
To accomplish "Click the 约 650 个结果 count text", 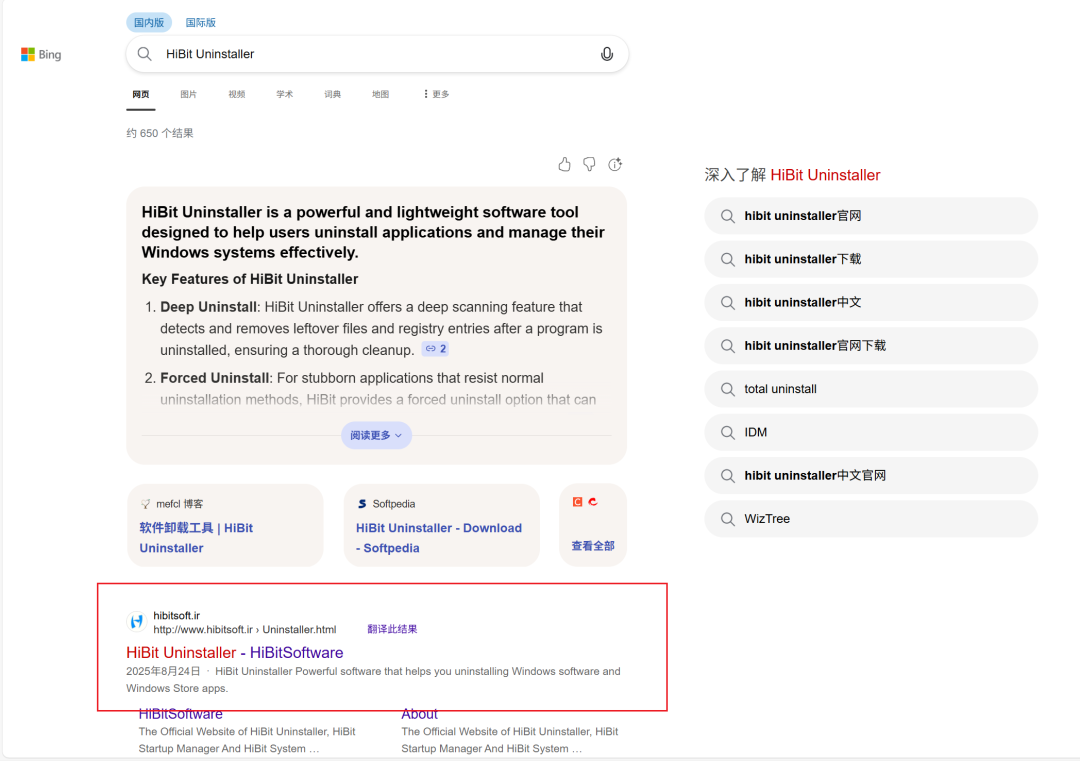I will click(x=160, y=133).
